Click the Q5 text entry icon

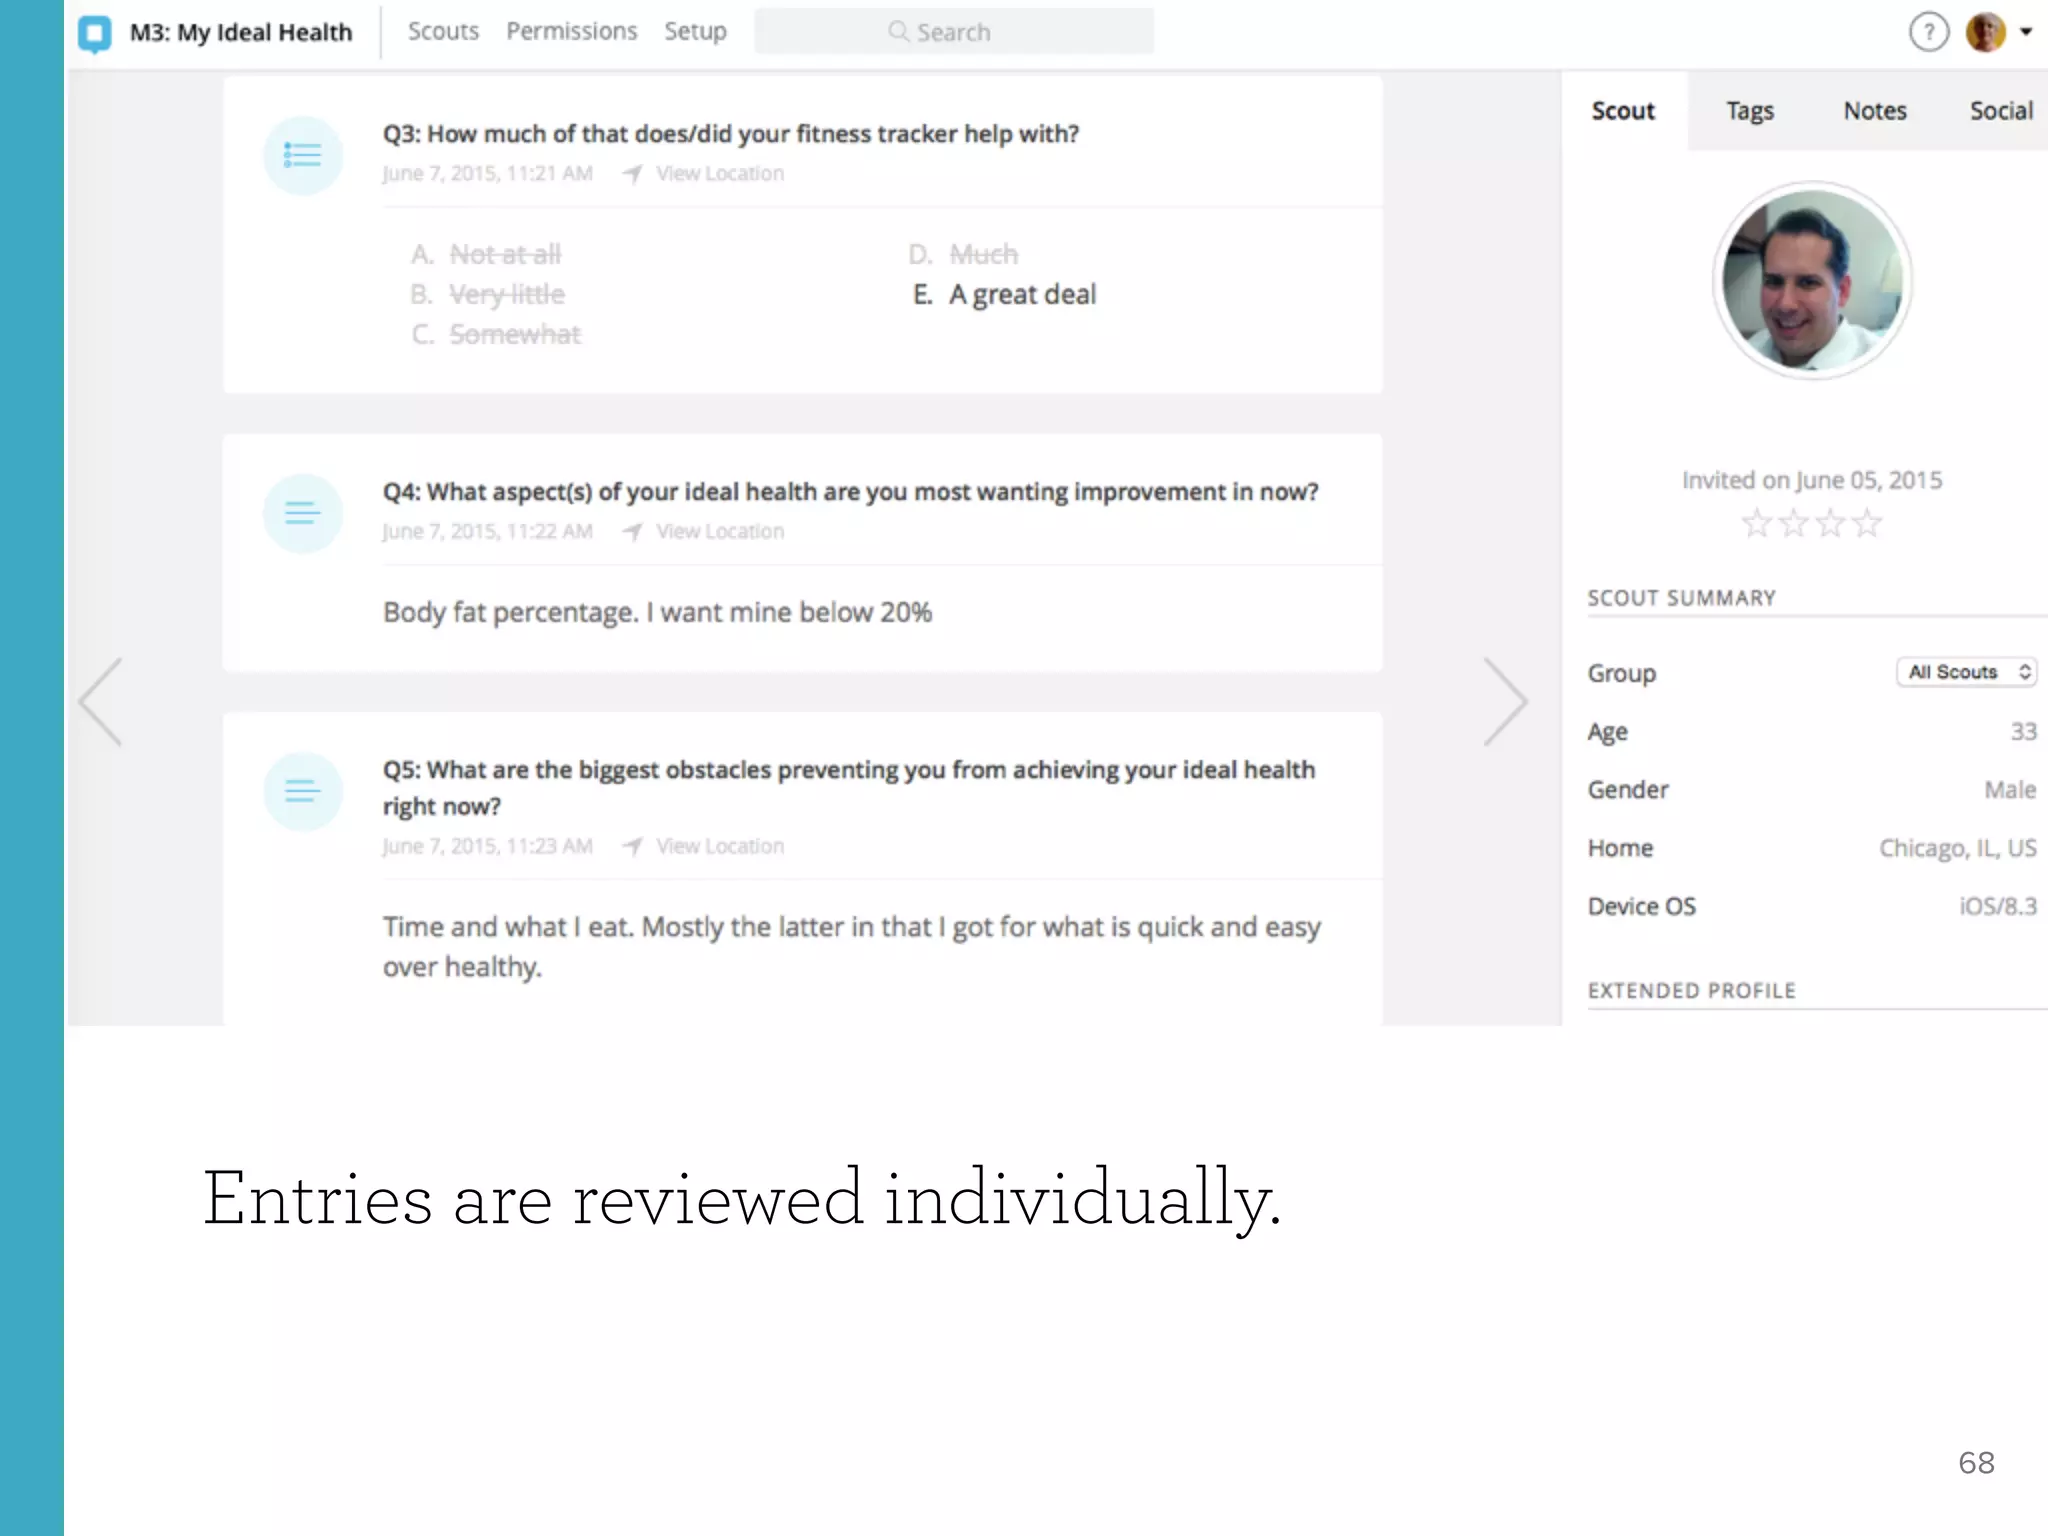(x=303, y=791)
